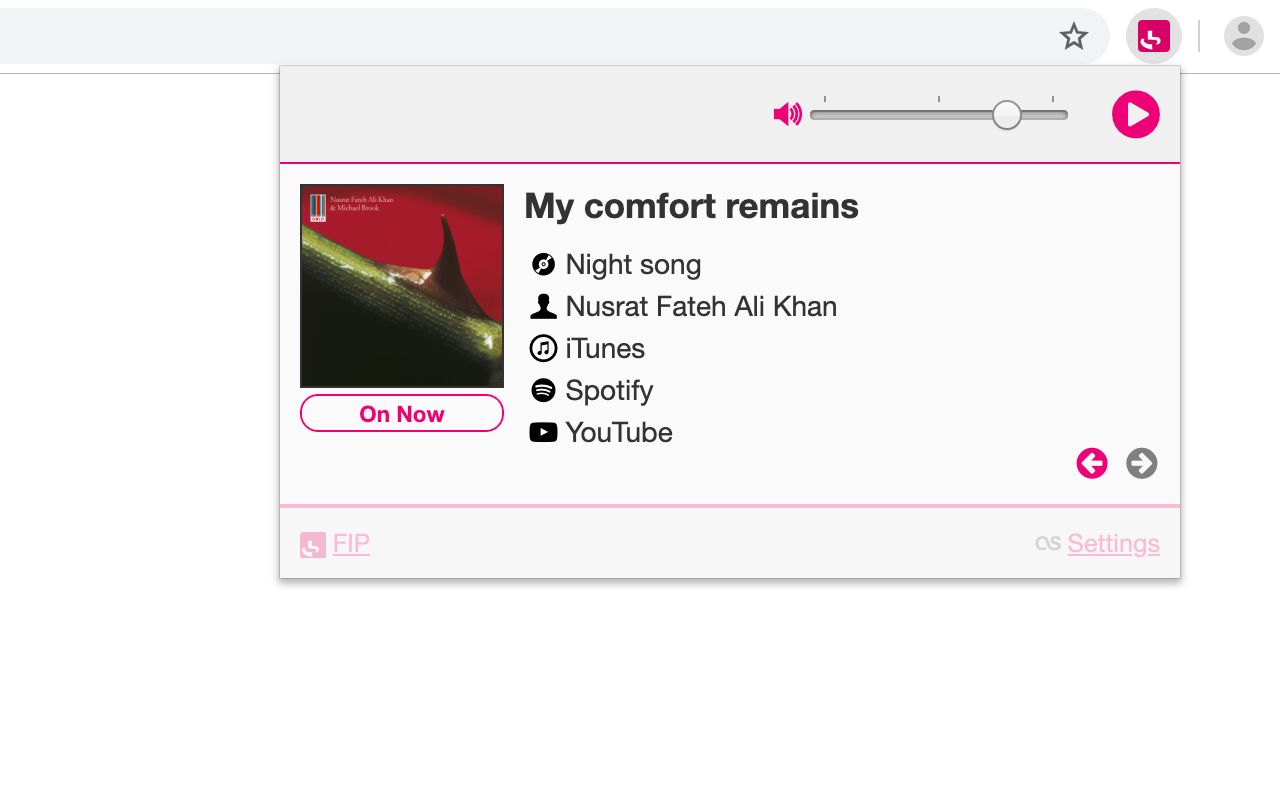Open the YouTube link
Viewport: 1280px width, 800px height.
pos(618,432)
